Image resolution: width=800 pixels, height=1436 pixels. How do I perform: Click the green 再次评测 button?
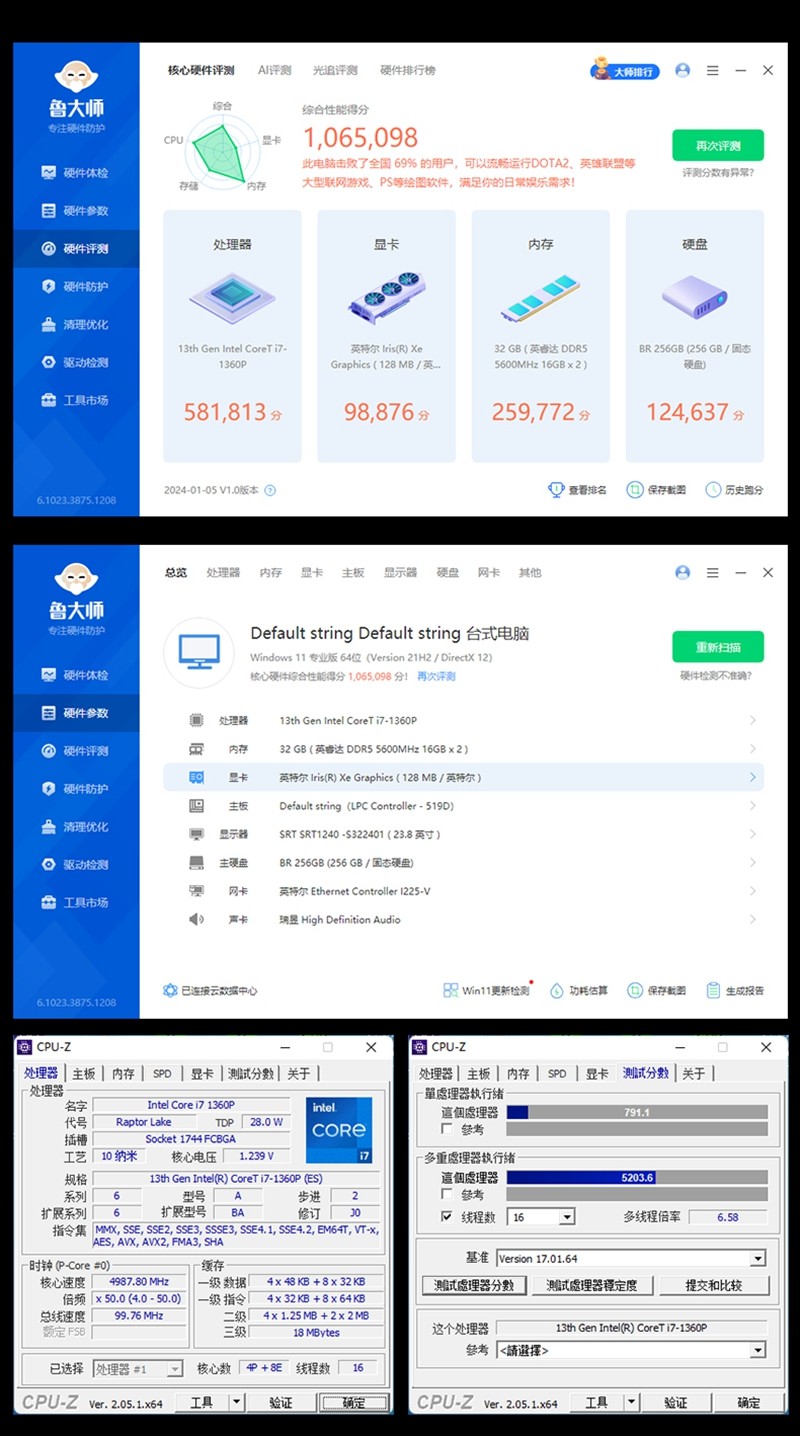click(718, 146)
